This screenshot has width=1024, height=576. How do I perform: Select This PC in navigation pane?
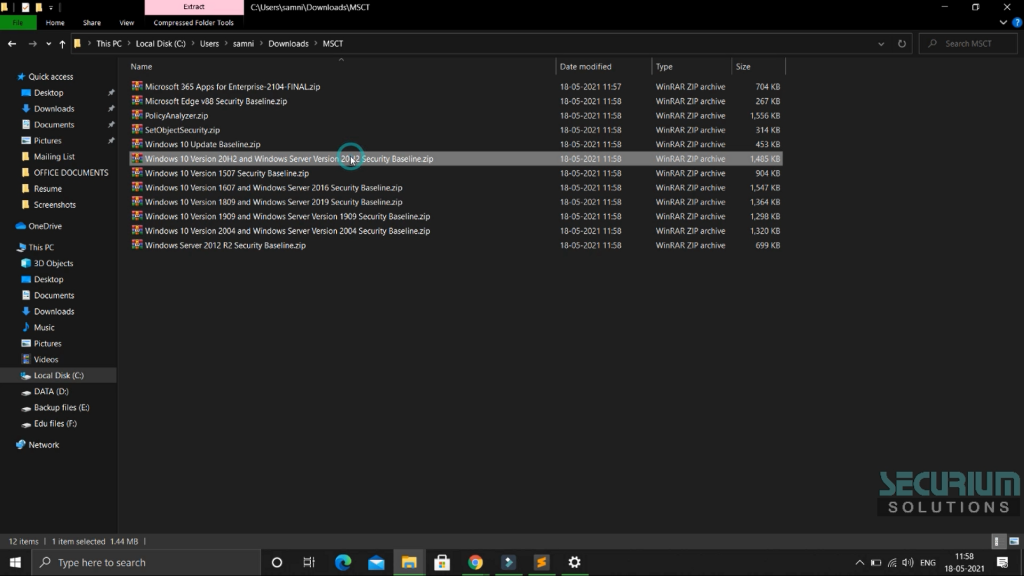pyautogui.click(x=40, y=248)
